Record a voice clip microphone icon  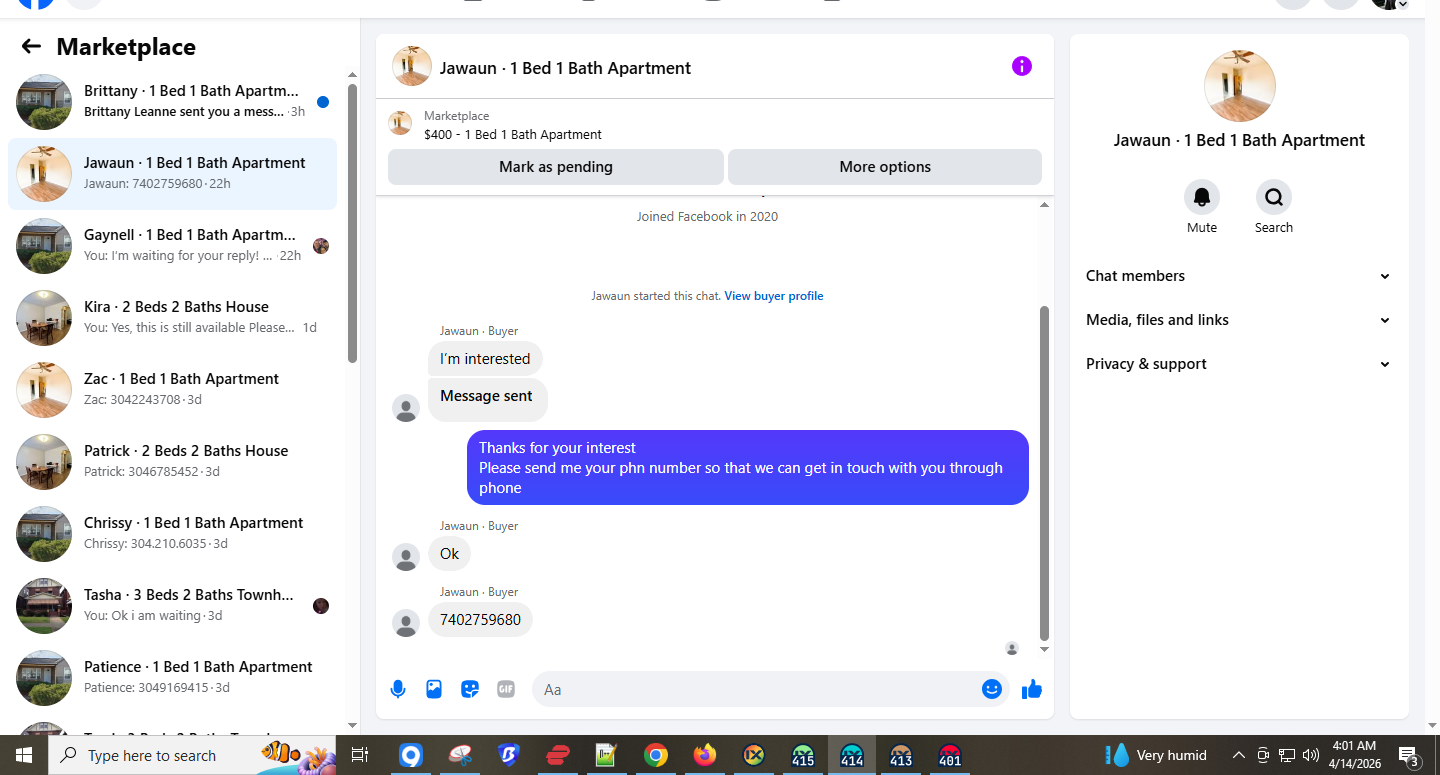[x=398, y=689]
